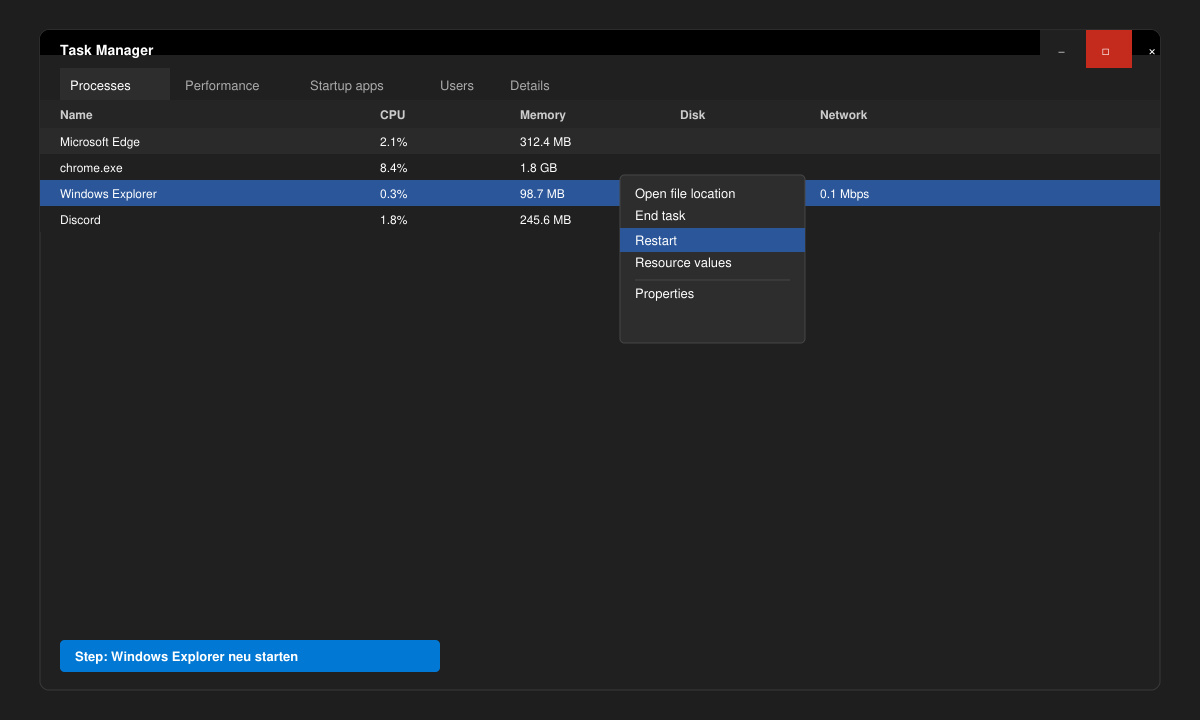Close the Task Manager window
This screenshot has height=720, width=1200.
1151,51
